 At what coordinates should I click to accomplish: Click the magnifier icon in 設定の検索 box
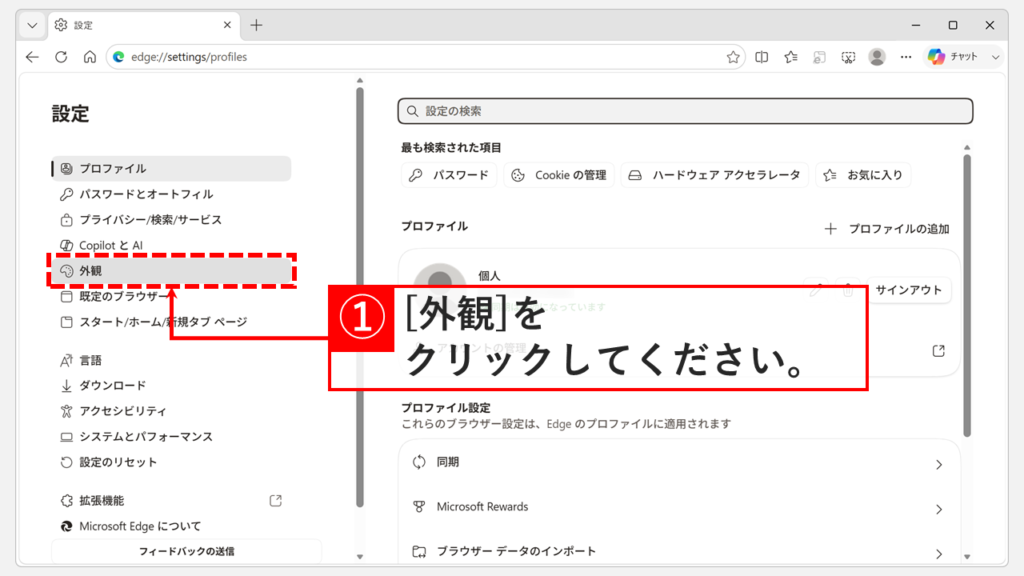tap(413, 111)
